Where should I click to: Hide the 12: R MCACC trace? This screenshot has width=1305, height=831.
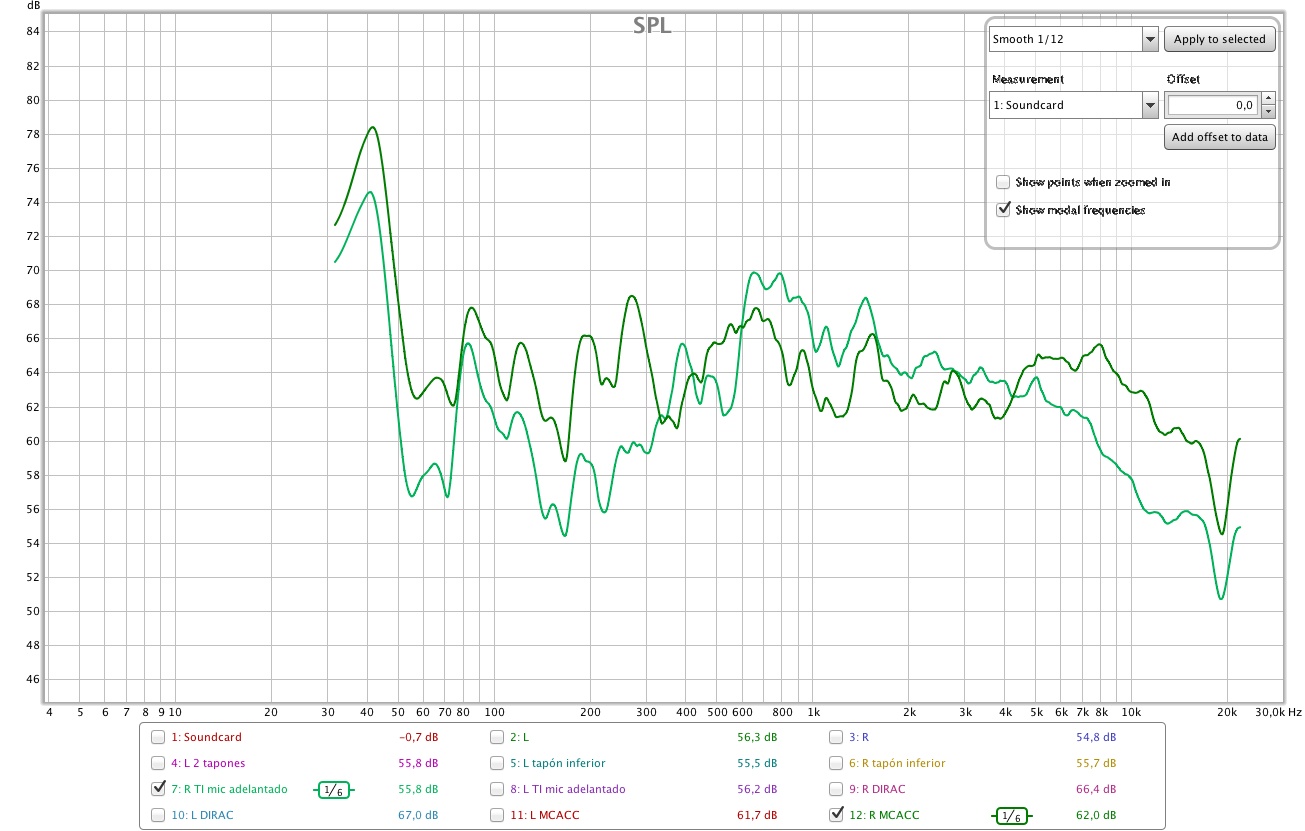tap(836, 815)
